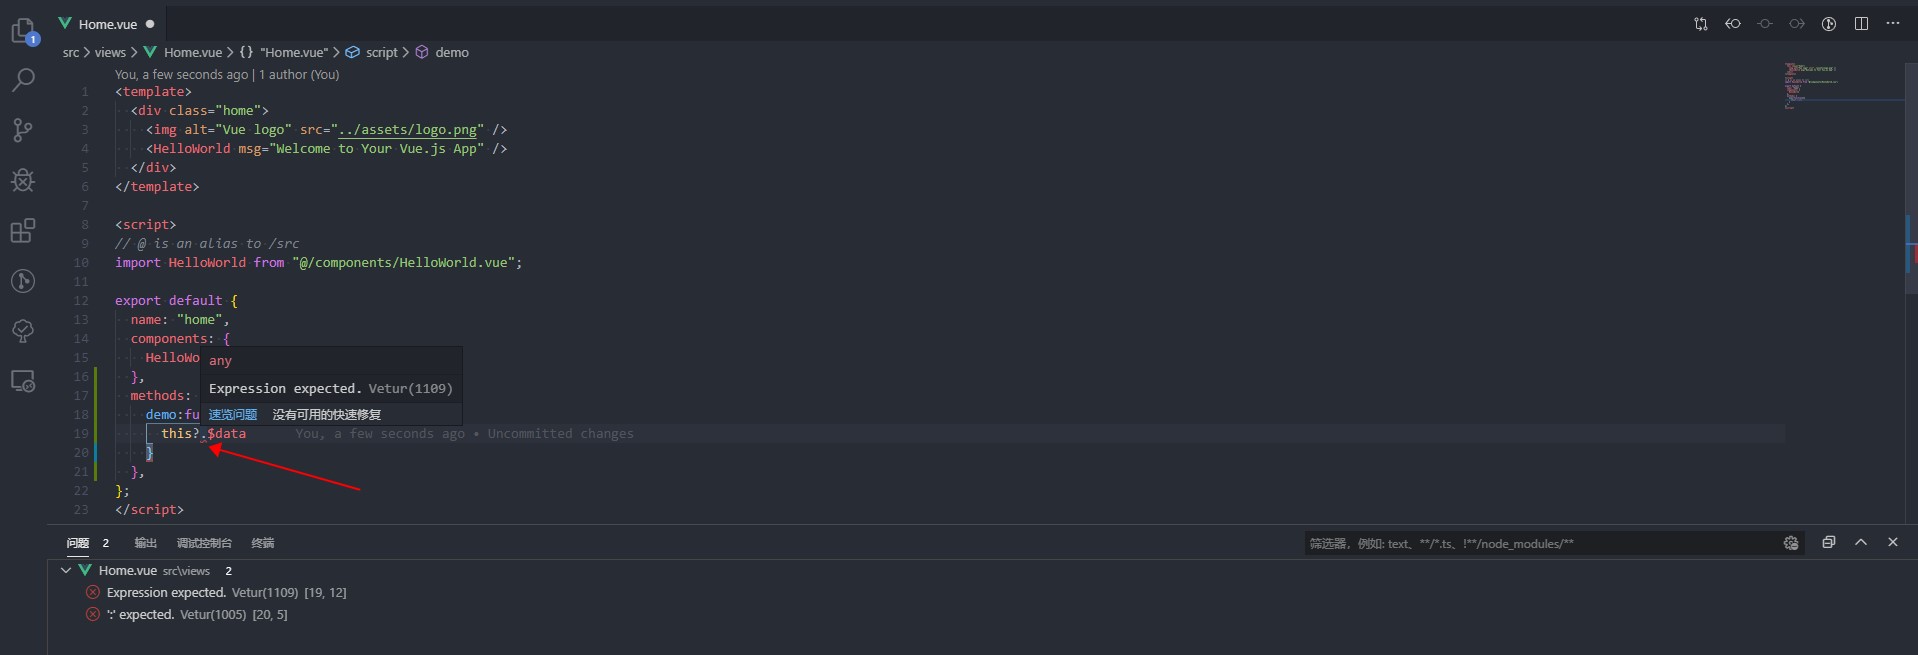Open the Explorer sidebar icon

[x=23, y=30]
